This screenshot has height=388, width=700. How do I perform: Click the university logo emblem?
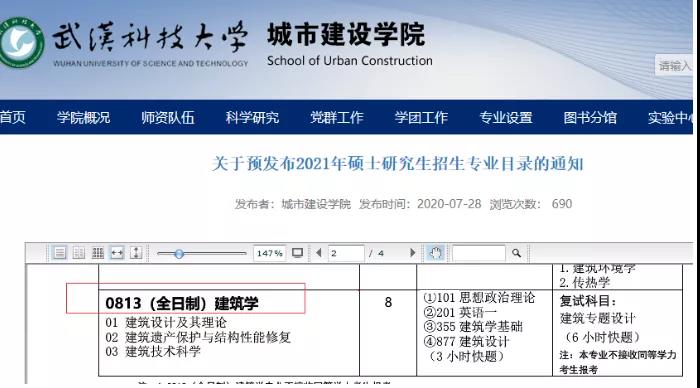point(21,43)
